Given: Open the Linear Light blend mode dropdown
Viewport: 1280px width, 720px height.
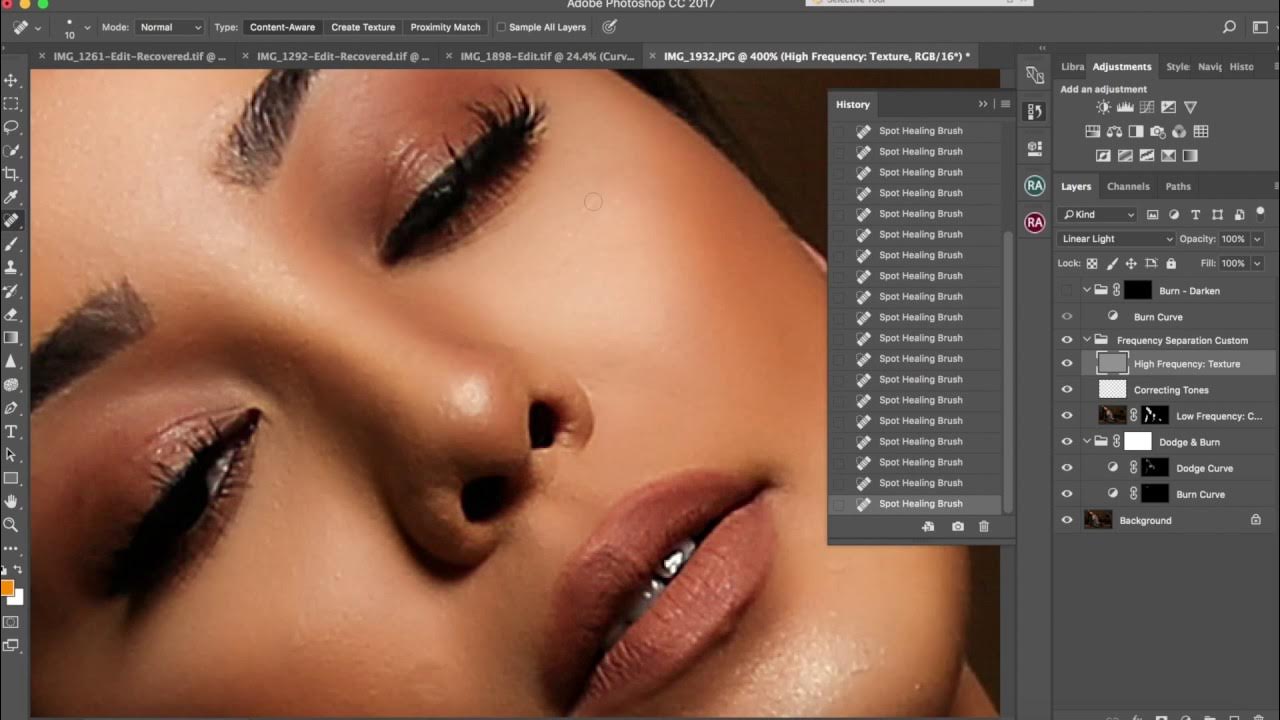Looking at the screenshot, I should 1116,239.
